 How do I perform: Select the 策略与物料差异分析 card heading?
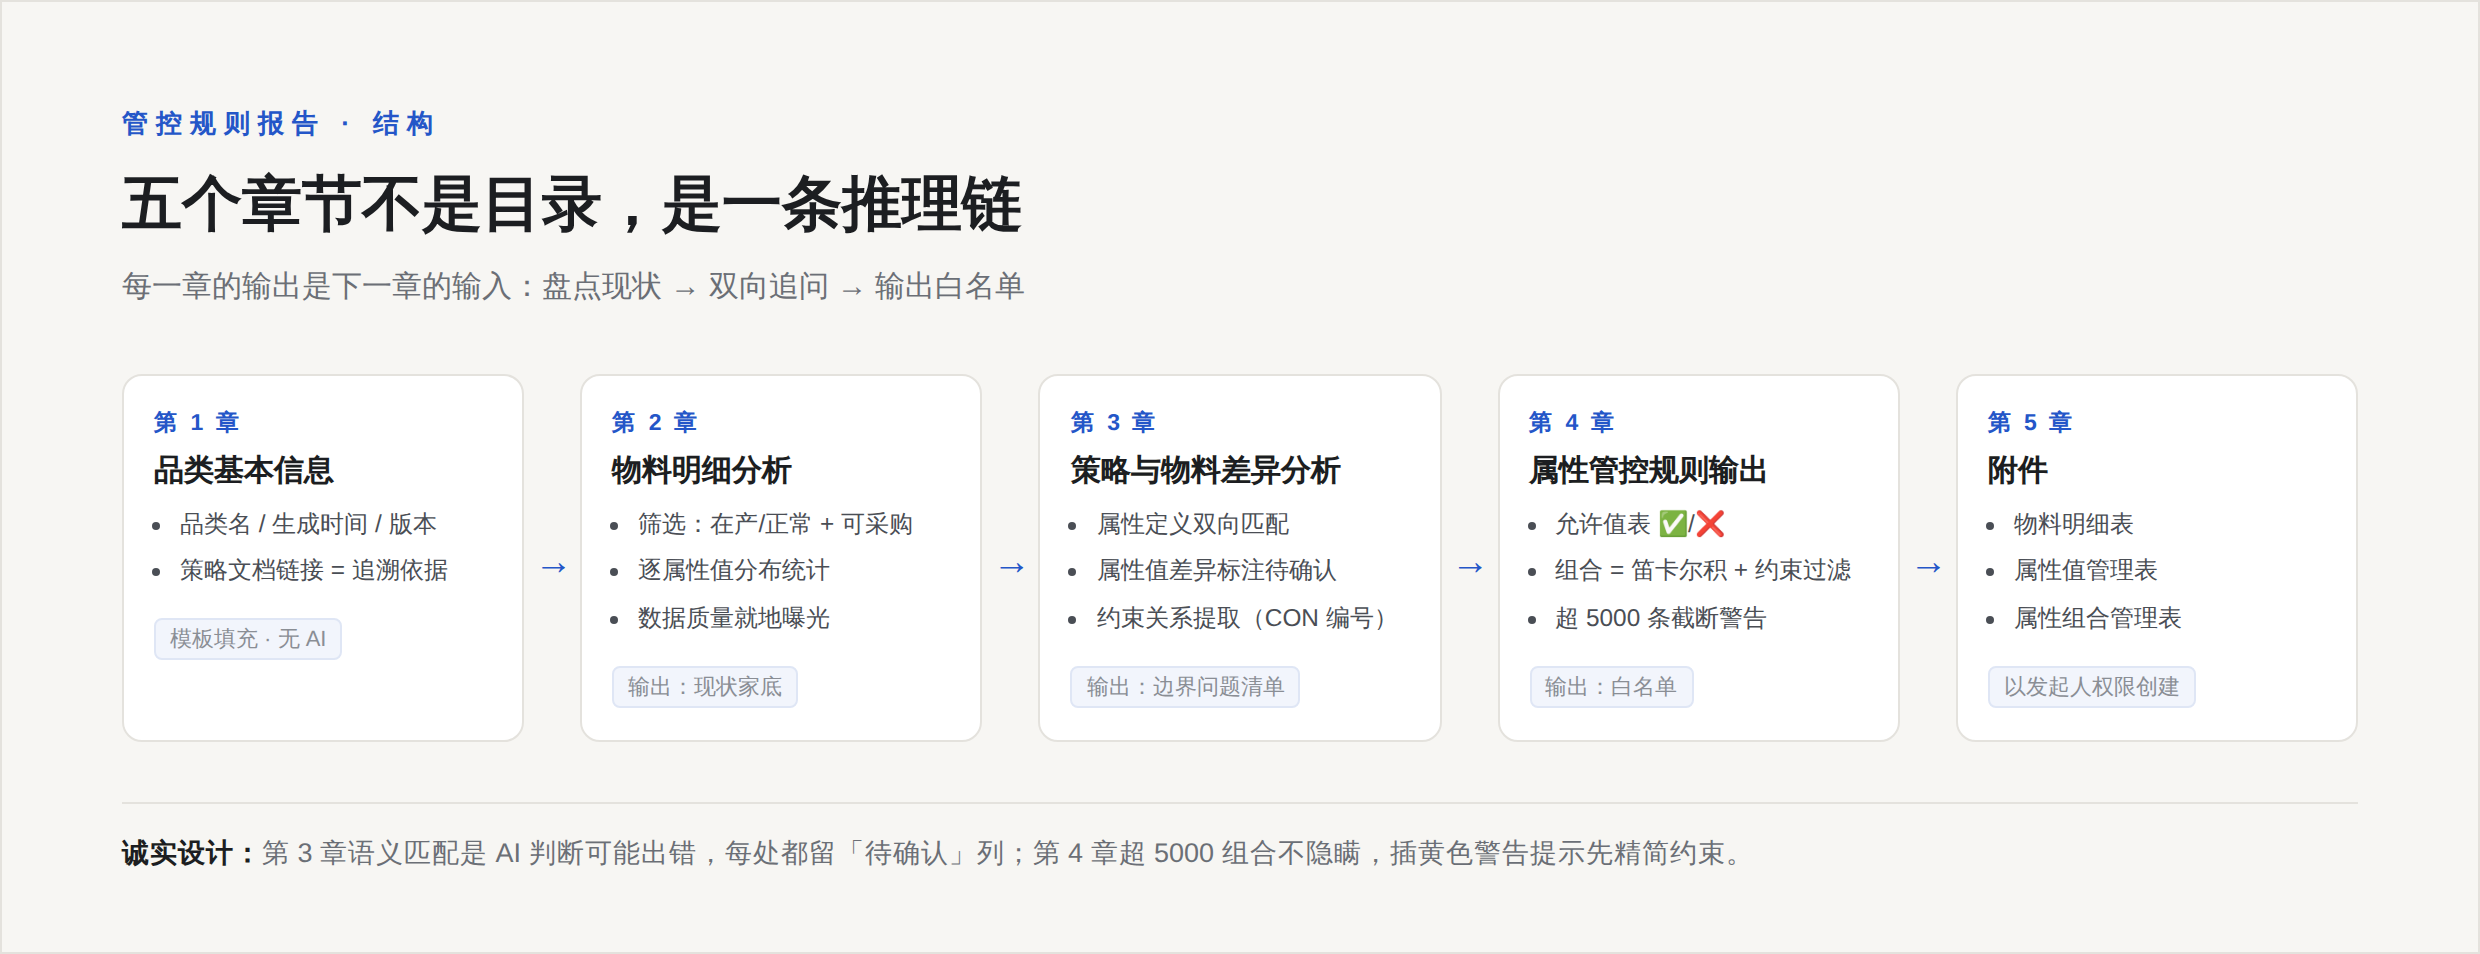point(1205,470)
